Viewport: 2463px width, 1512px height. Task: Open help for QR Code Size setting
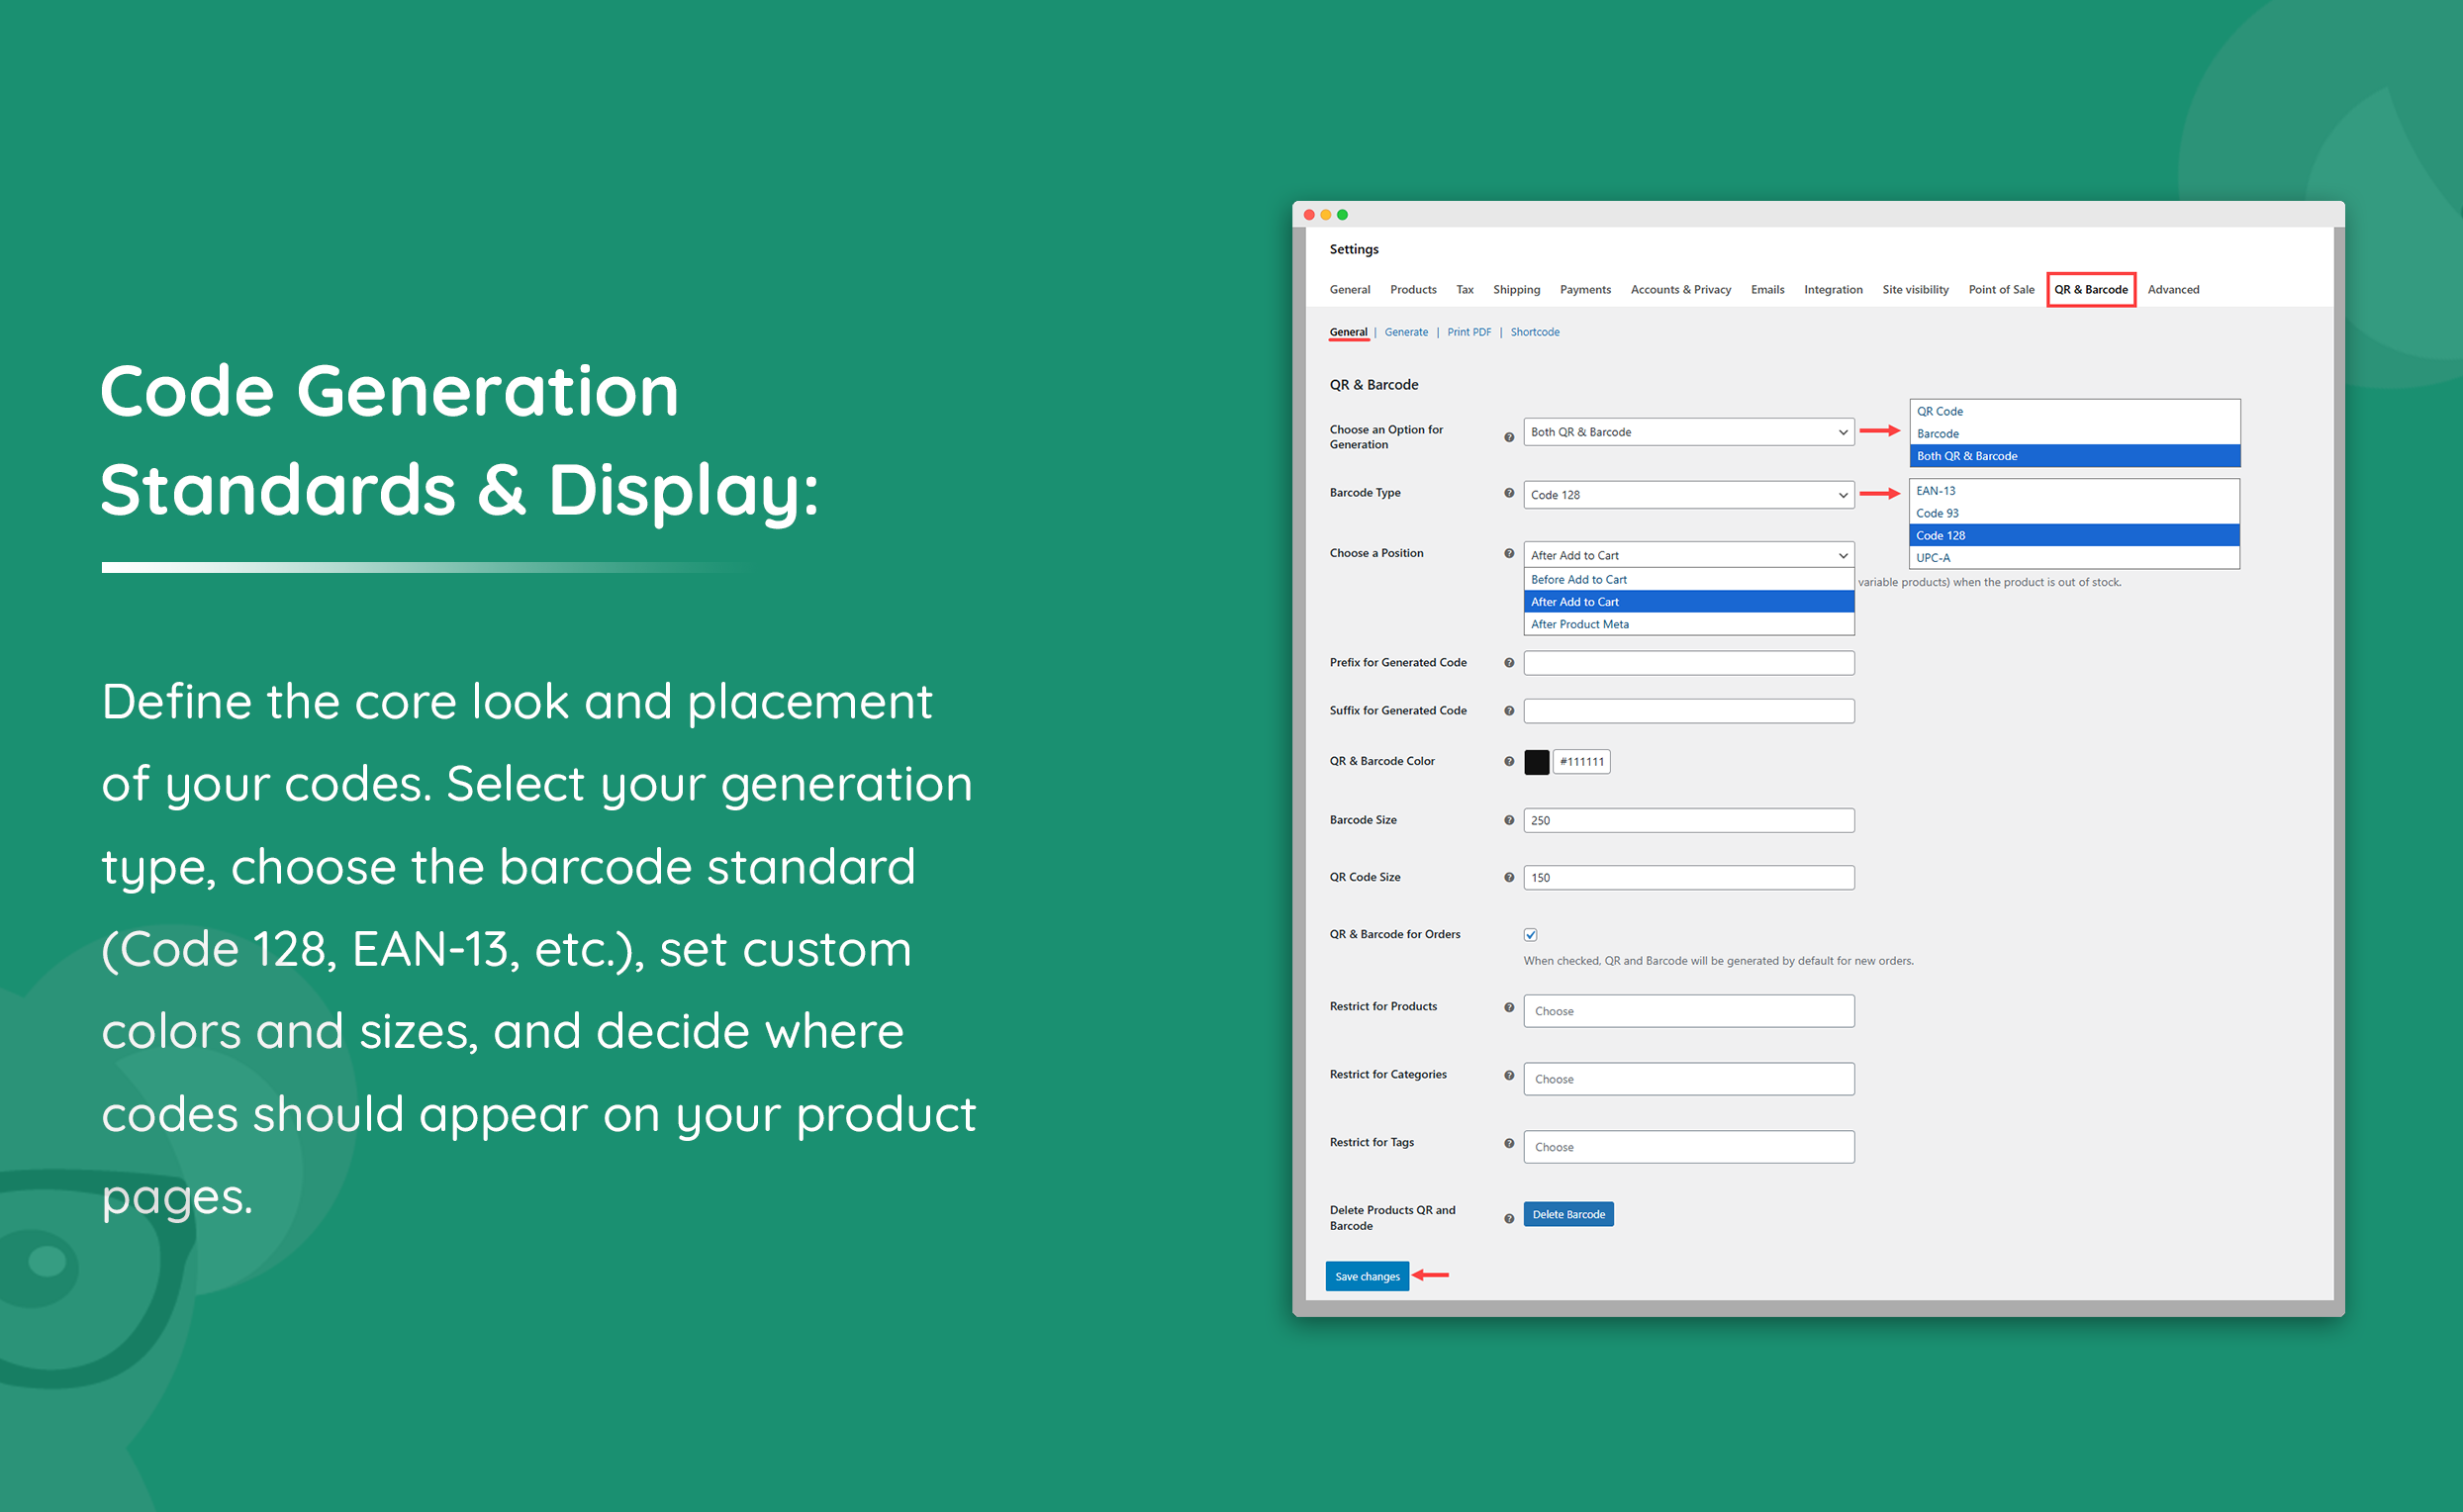coord(1508,877)
